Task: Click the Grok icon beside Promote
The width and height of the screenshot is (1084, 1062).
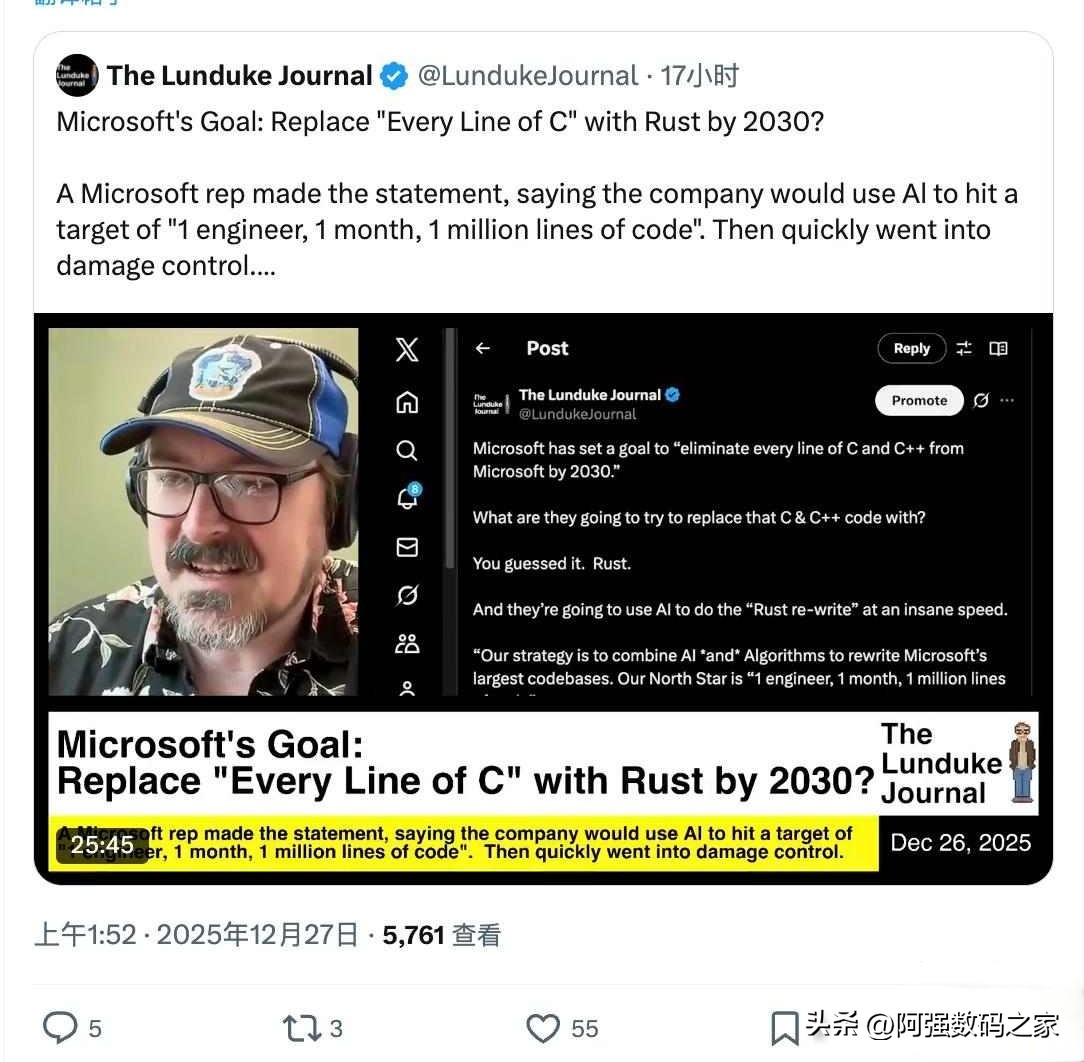Action: (982, 400)
